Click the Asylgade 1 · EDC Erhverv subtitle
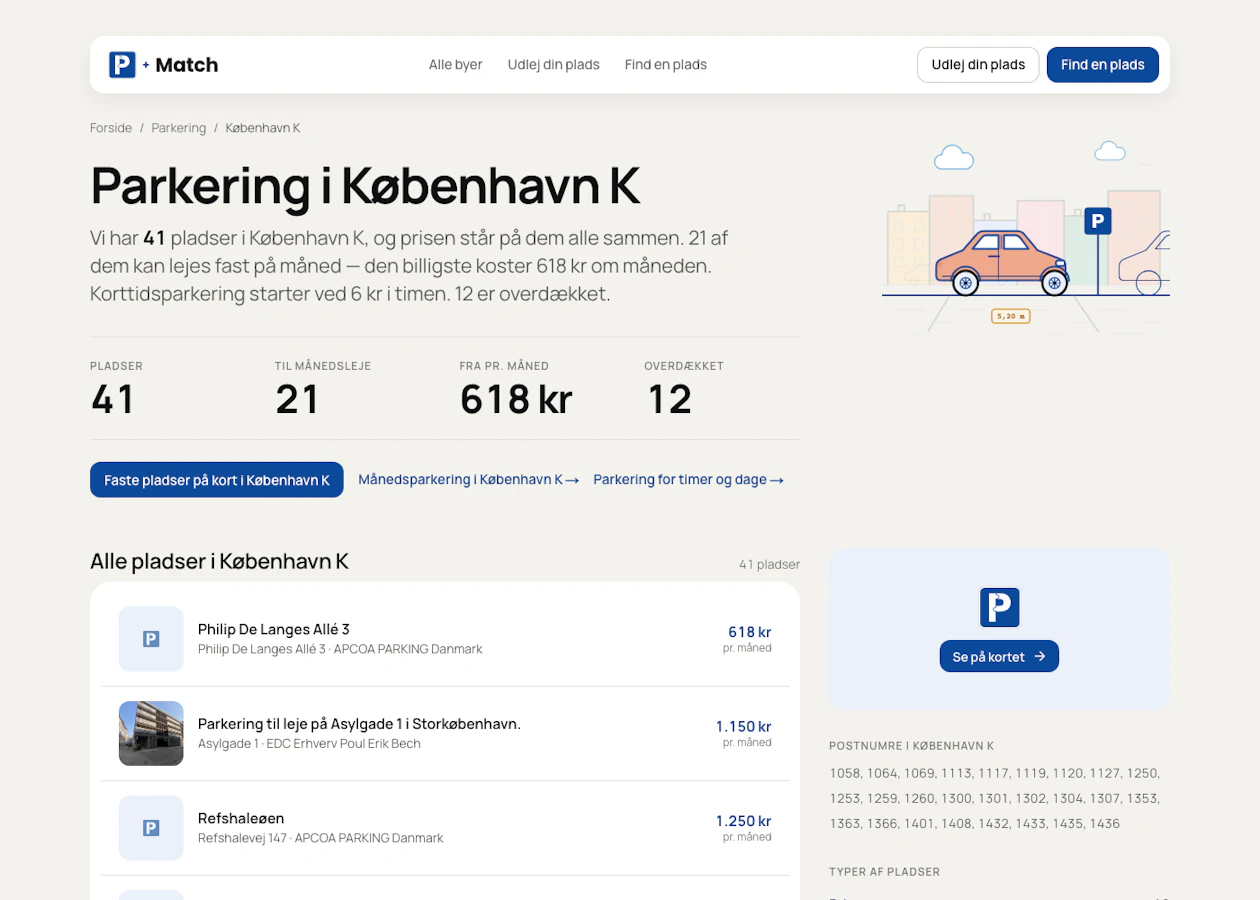The height and width of the screenshot is (900, 1260). click(x=309, y=744)
